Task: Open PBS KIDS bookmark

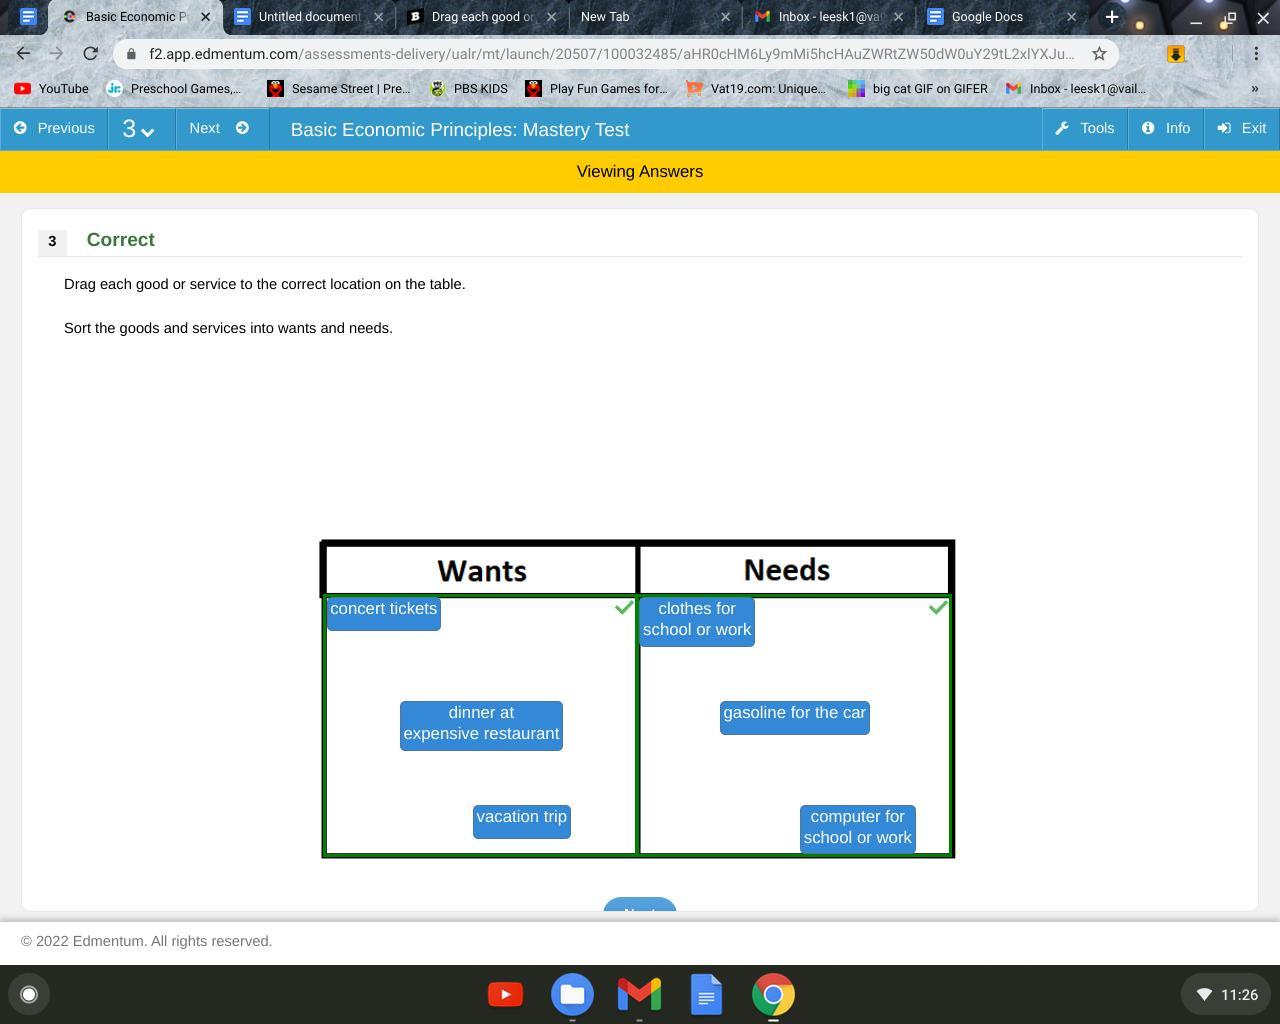Action: tap(468, 89)
